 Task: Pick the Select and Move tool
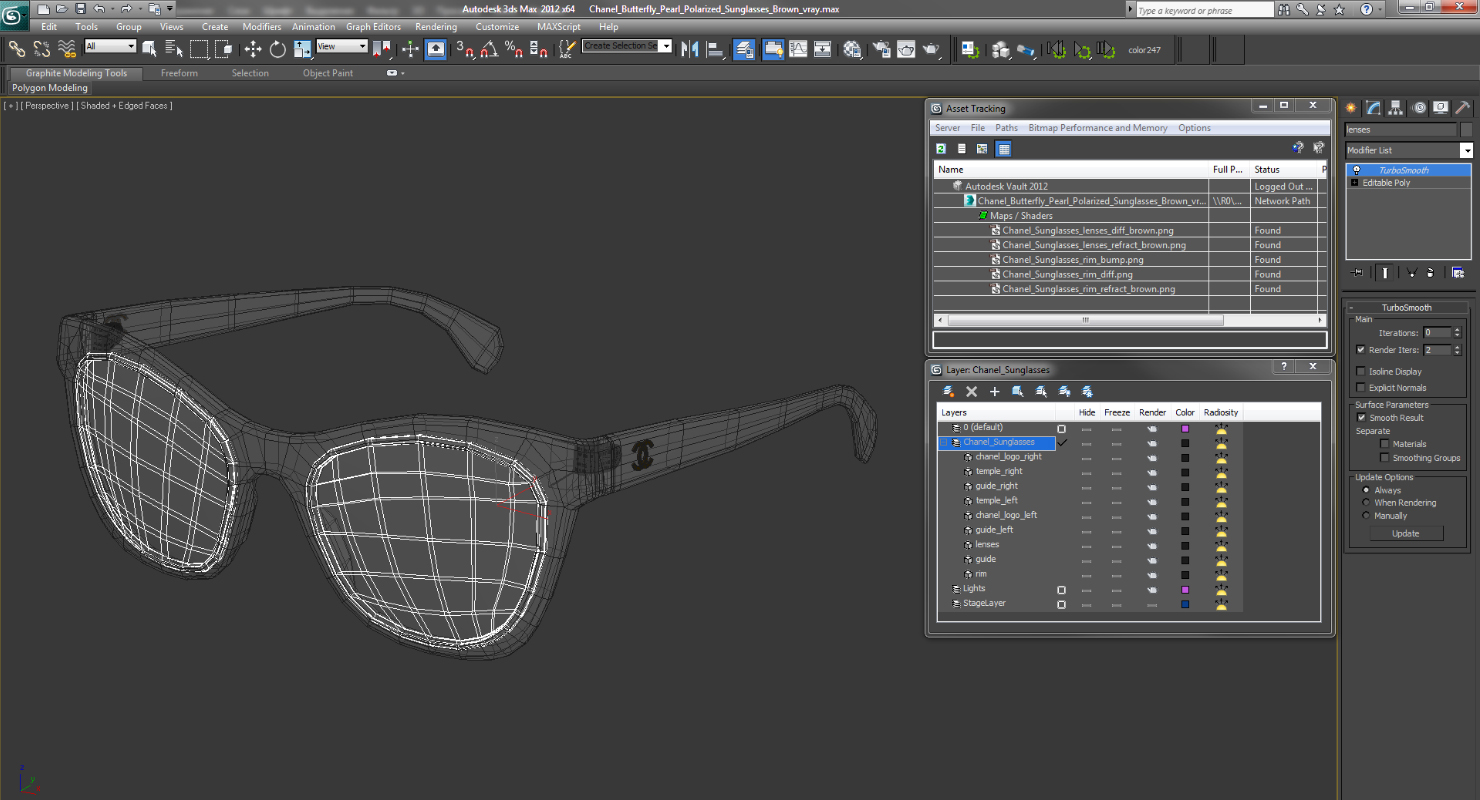pyautogui.click(x=253, y=49)
